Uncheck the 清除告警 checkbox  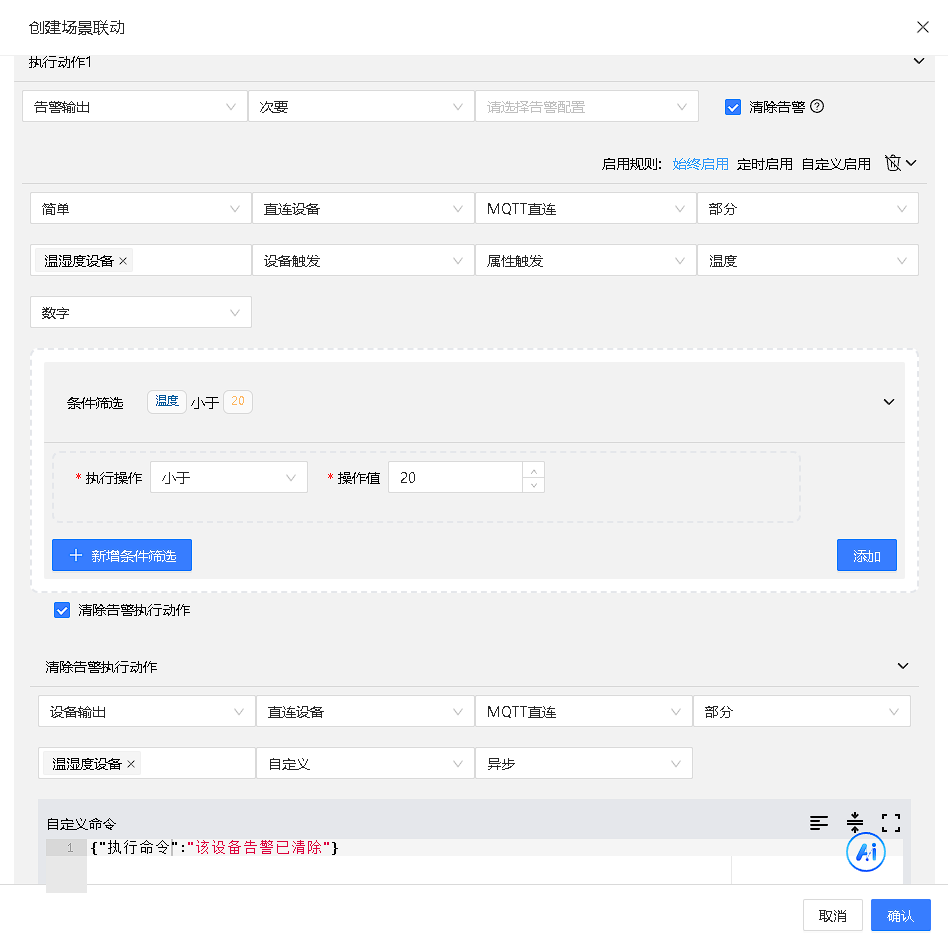tap(733, 107)
